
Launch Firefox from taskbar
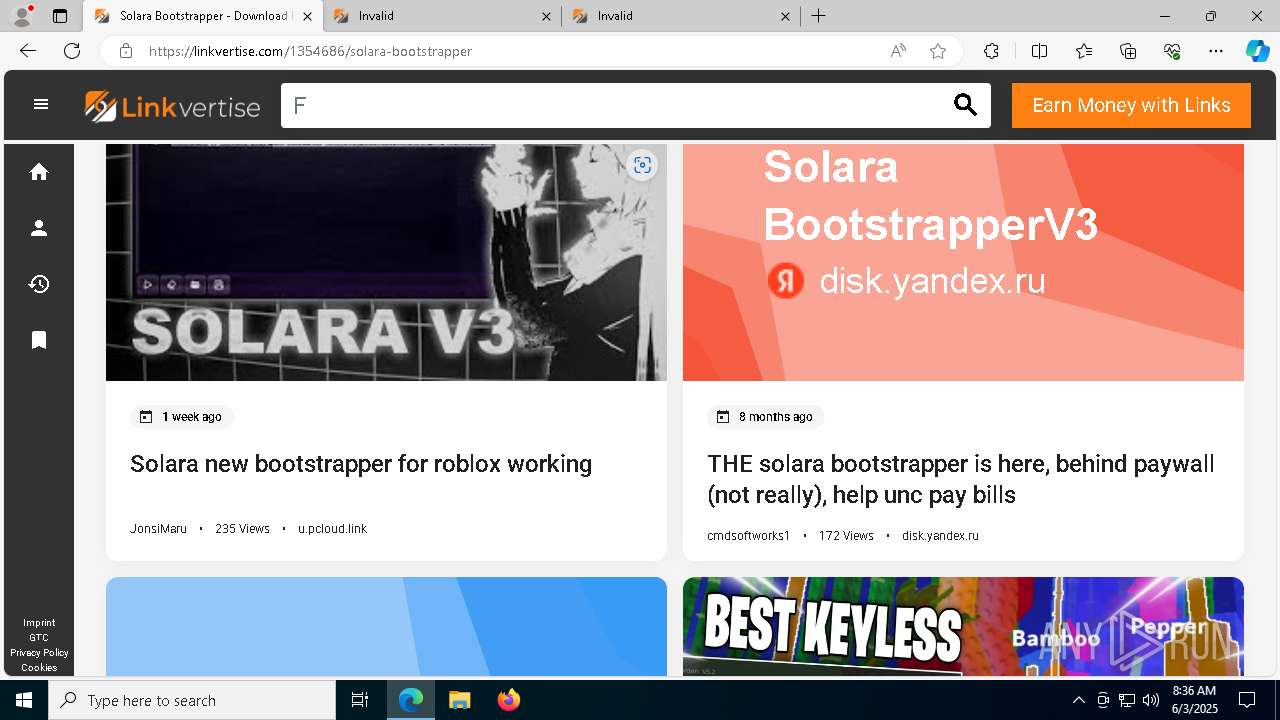pos(508,700)
